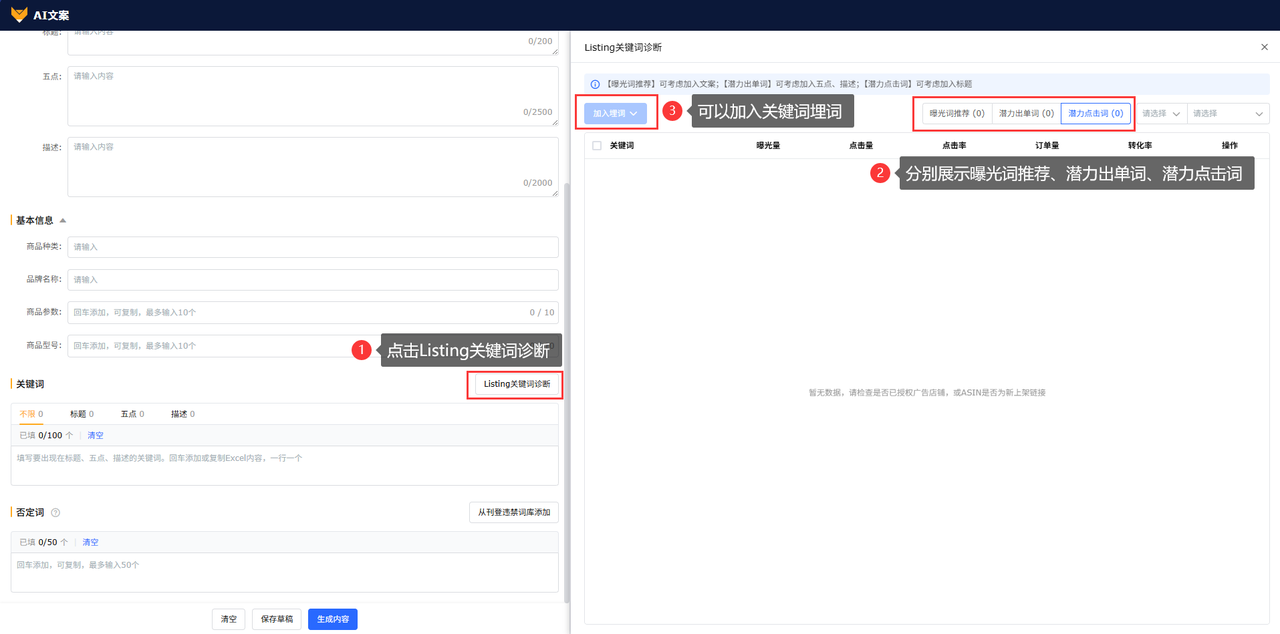
Task: Click the Listing关键词诊断 button
Action: click(x=516, y=384)
